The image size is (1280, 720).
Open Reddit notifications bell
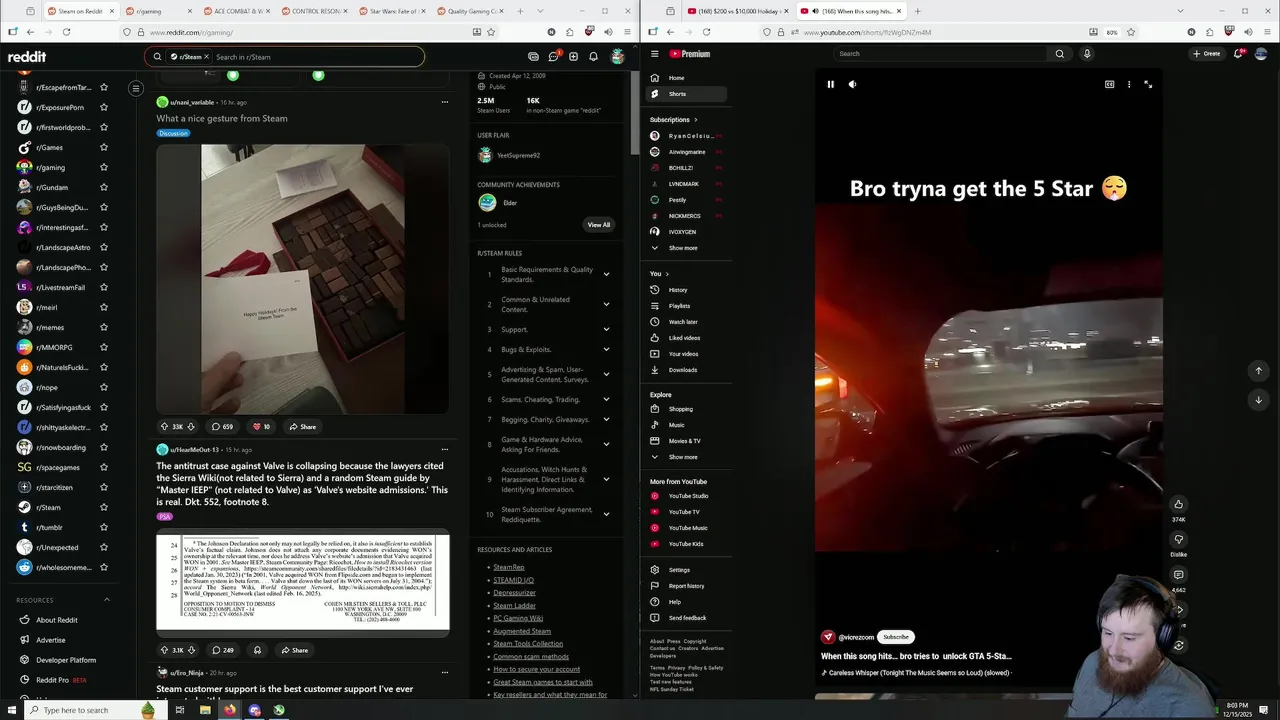click(x=593, y=57)
